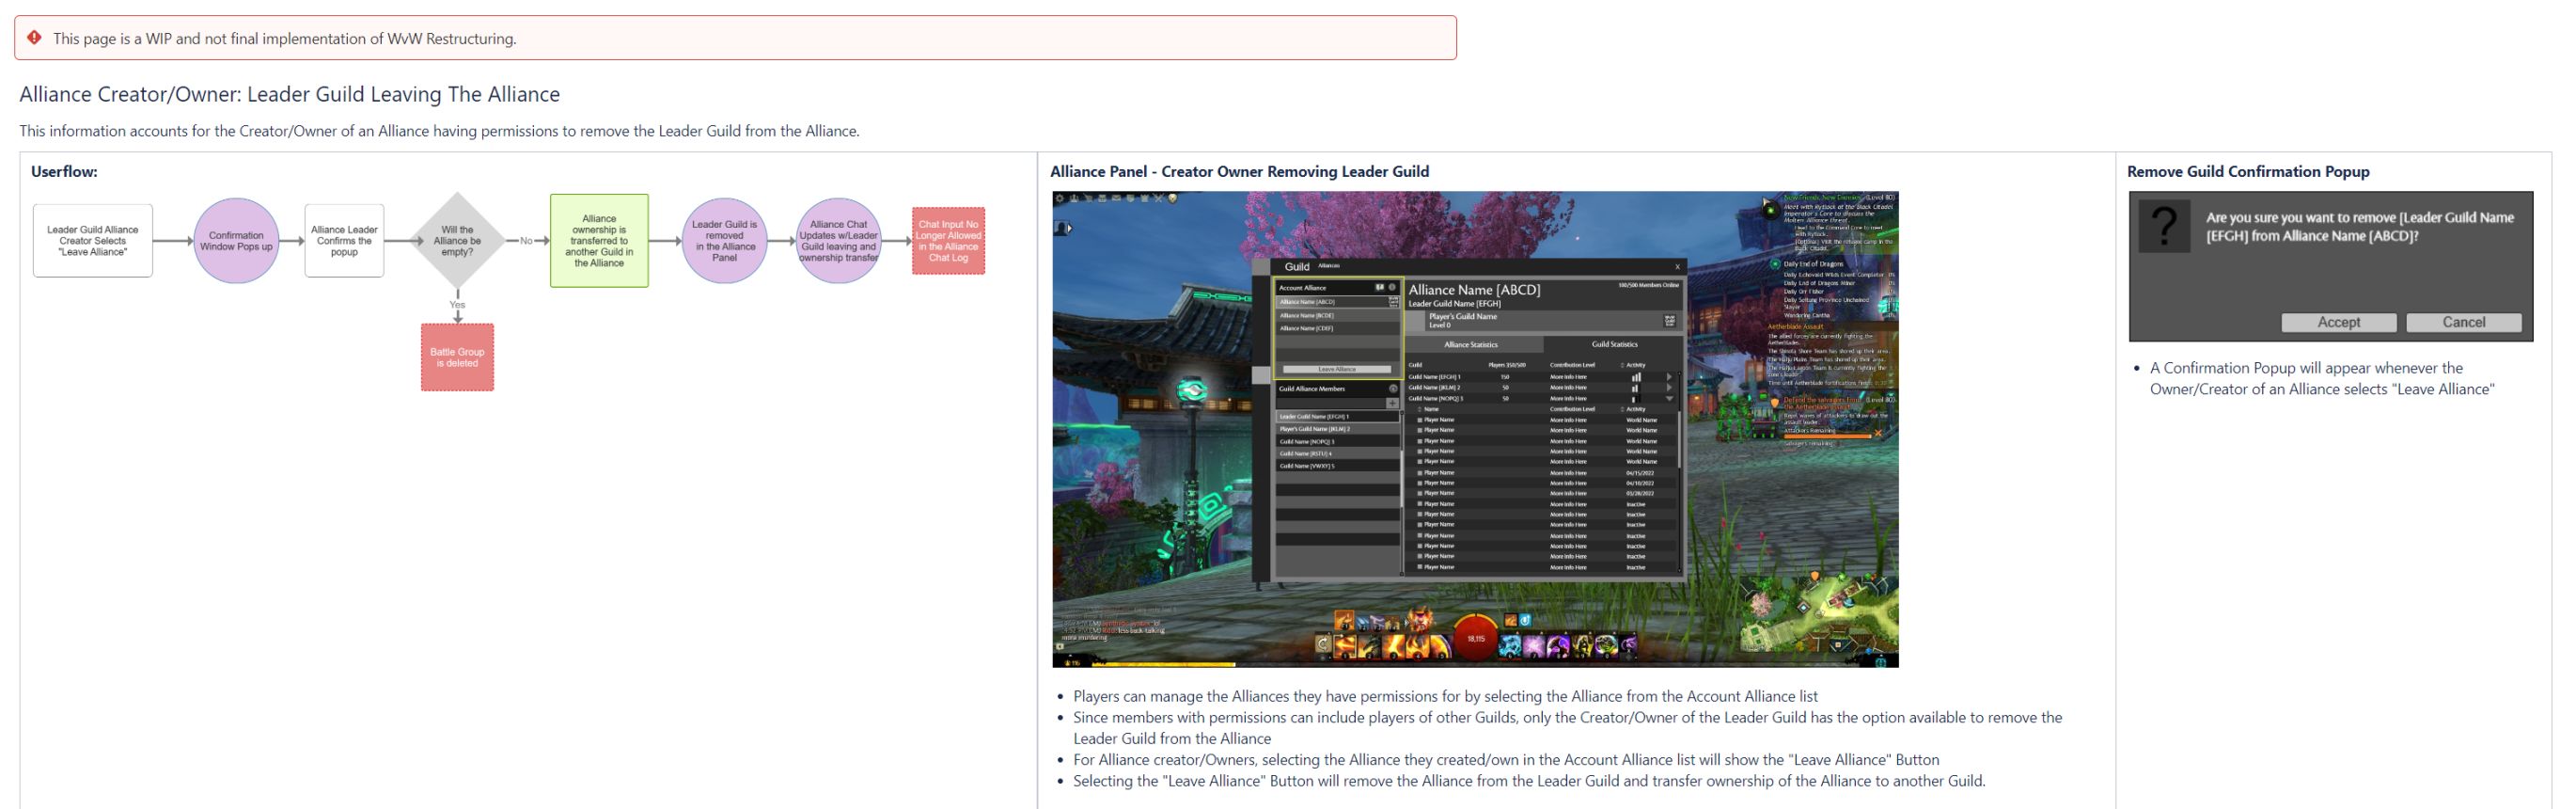Click the Leave Alliance button
The width and height of the screenshot is (2576, 809).
pos(1337,369)
